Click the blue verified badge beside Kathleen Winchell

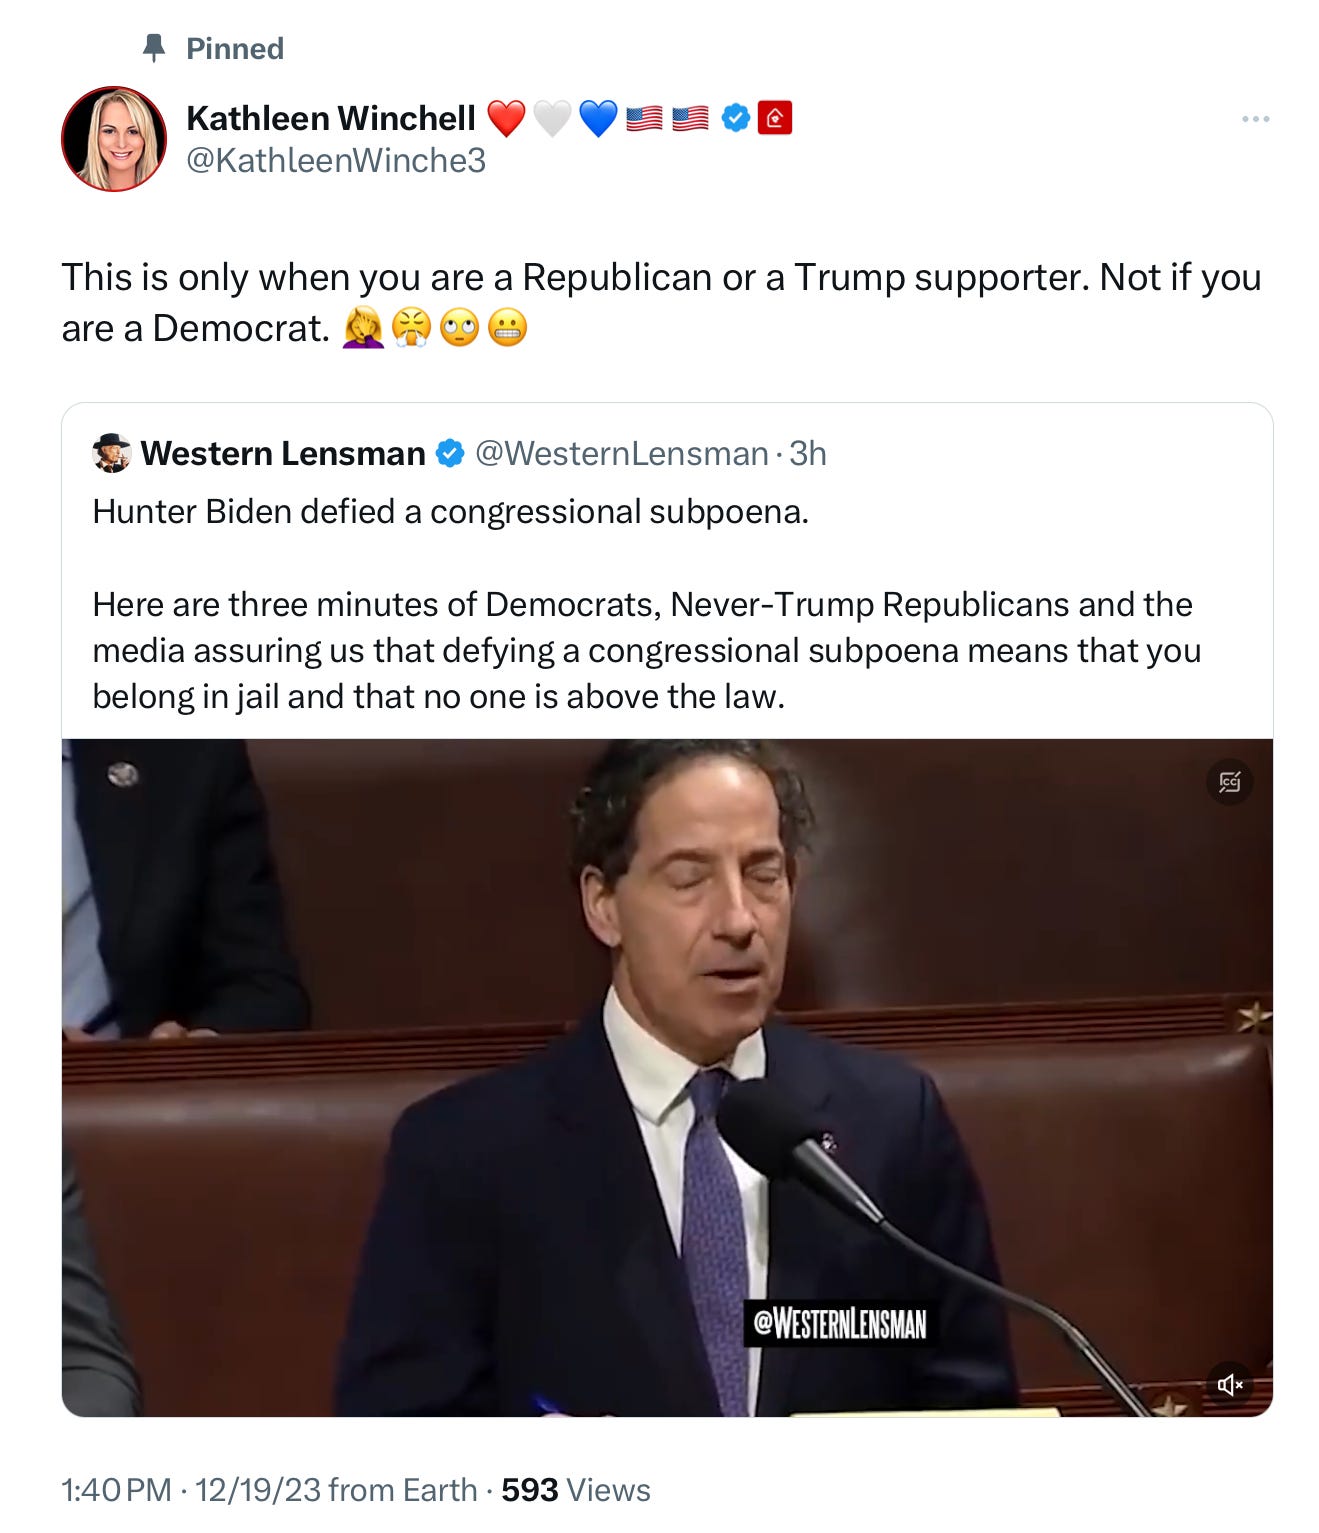736,118
